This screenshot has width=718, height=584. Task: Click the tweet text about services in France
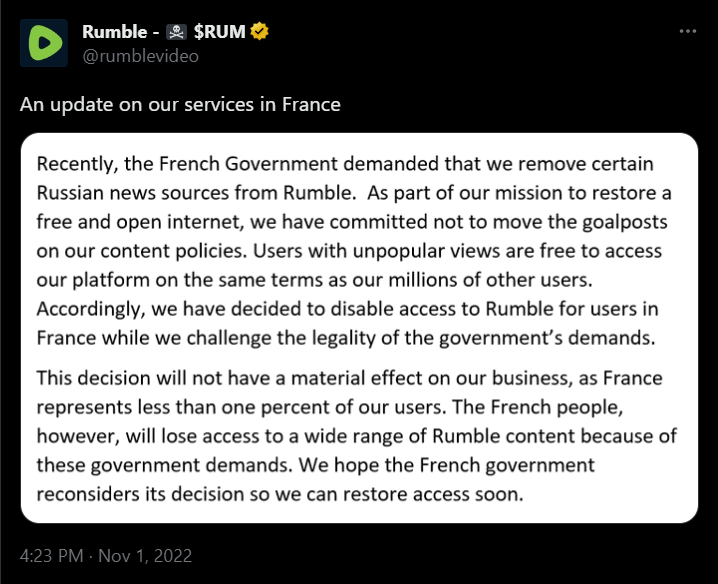[181, 104]
